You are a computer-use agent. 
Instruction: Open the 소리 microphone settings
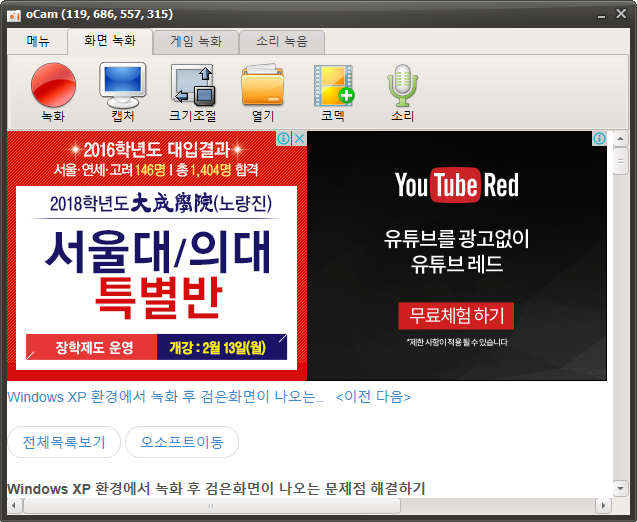tap(402, 92)
